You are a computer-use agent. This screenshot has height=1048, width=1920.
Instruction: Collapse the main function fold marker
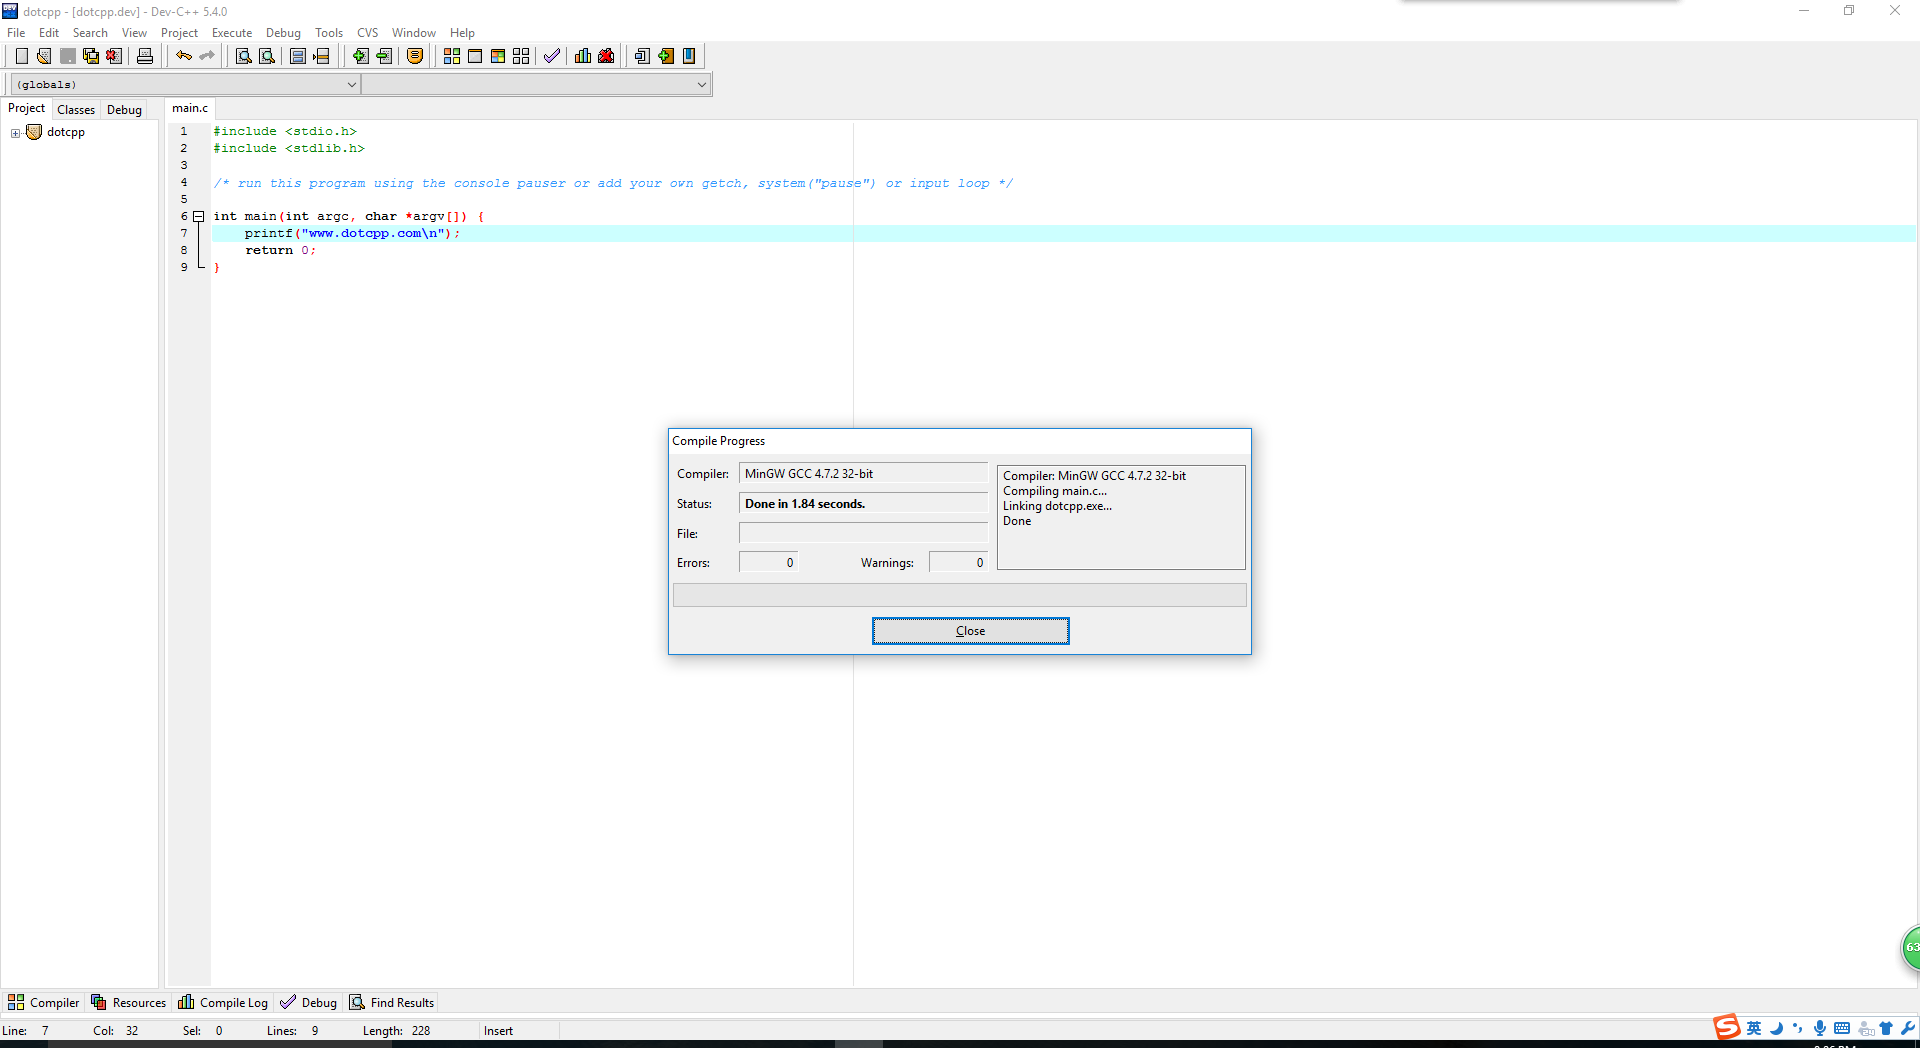199,216
